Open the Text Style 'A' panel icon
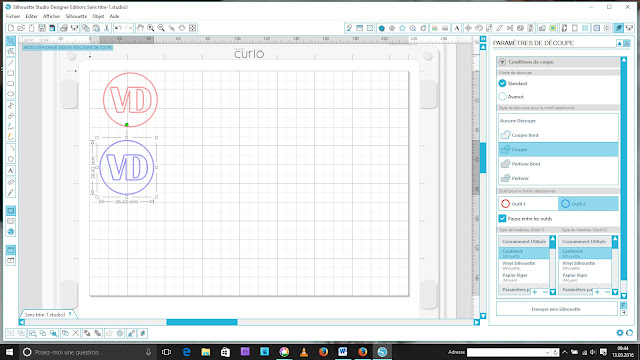The image size is (640, 360). (457, 28)
